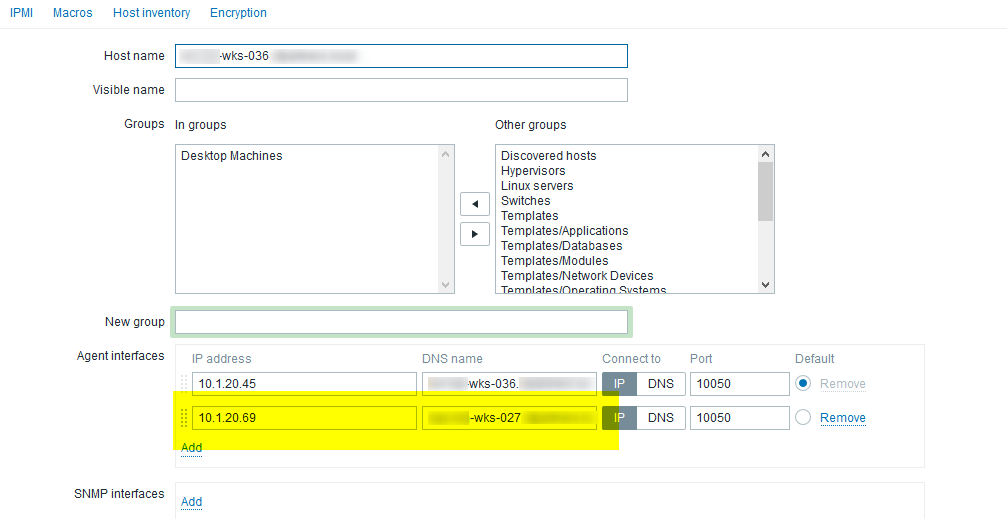Open the Encryption tab
This screenshot has width=1007, height=519.
click(238, 13)
